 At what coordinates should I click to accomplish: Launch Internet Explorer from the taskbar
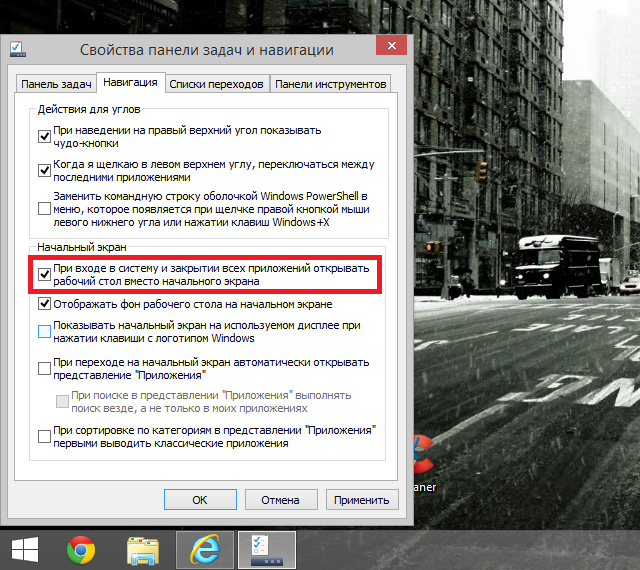[205, 549]
